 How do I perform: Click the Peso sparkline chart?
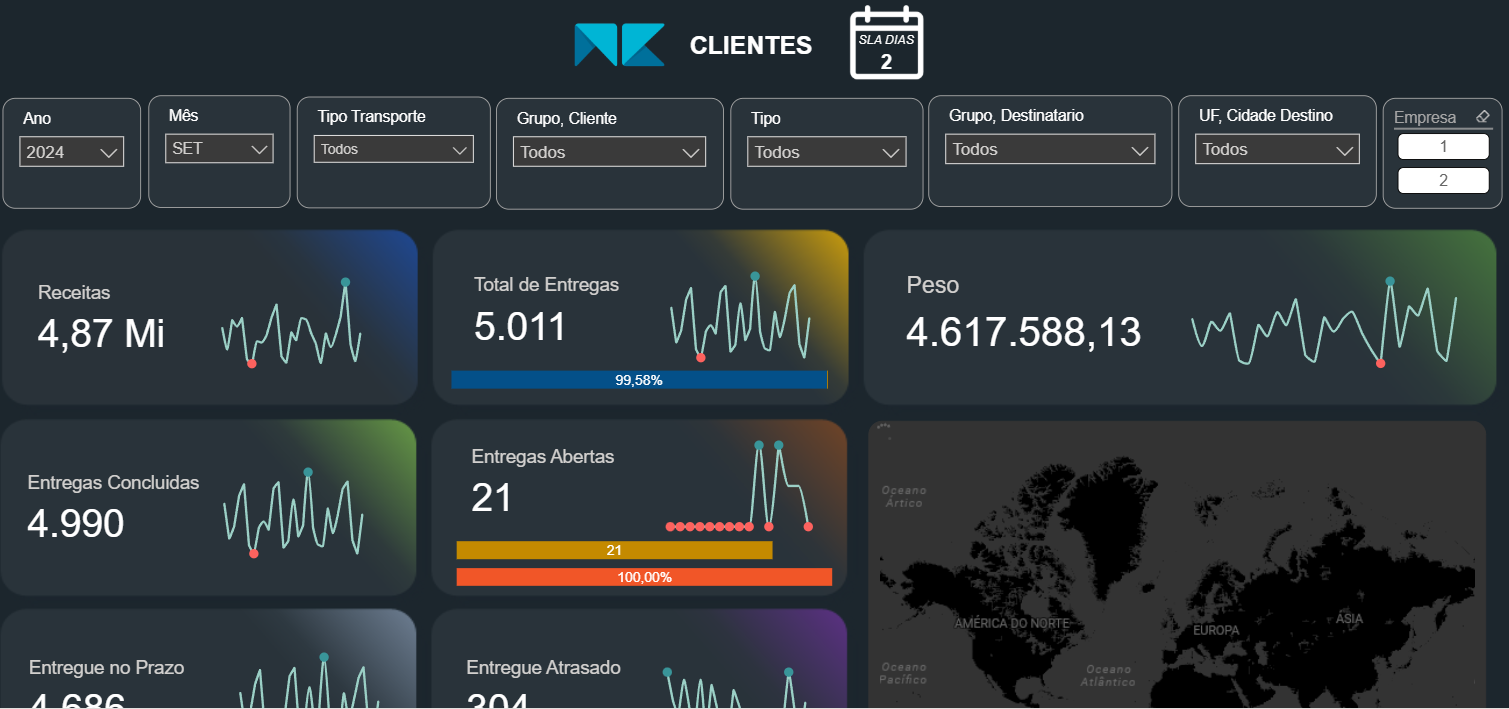[x=1324, y=322]
